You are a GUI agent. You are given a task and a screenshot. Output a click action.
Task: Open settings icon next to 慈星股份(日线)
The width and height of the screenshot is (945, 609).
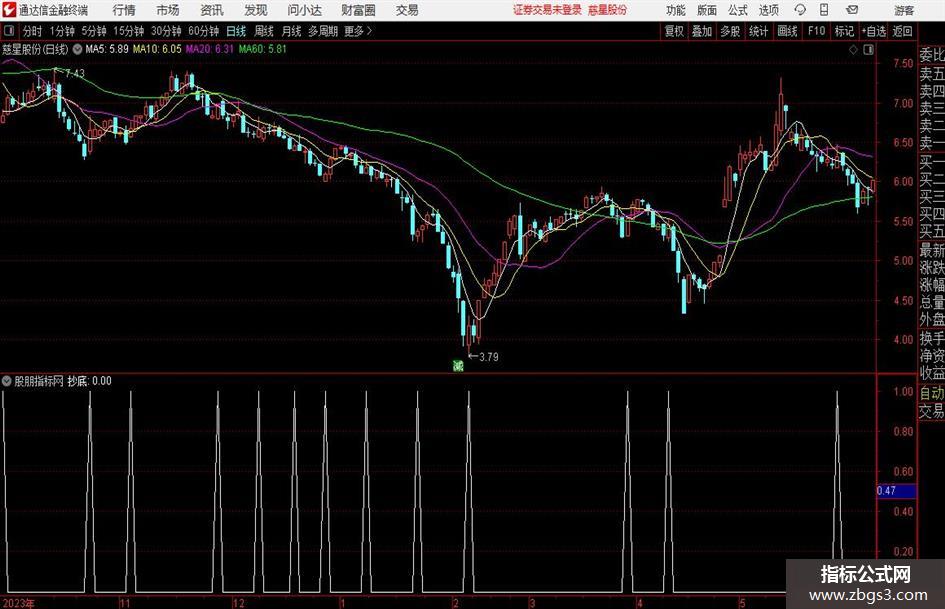[78, 49]
